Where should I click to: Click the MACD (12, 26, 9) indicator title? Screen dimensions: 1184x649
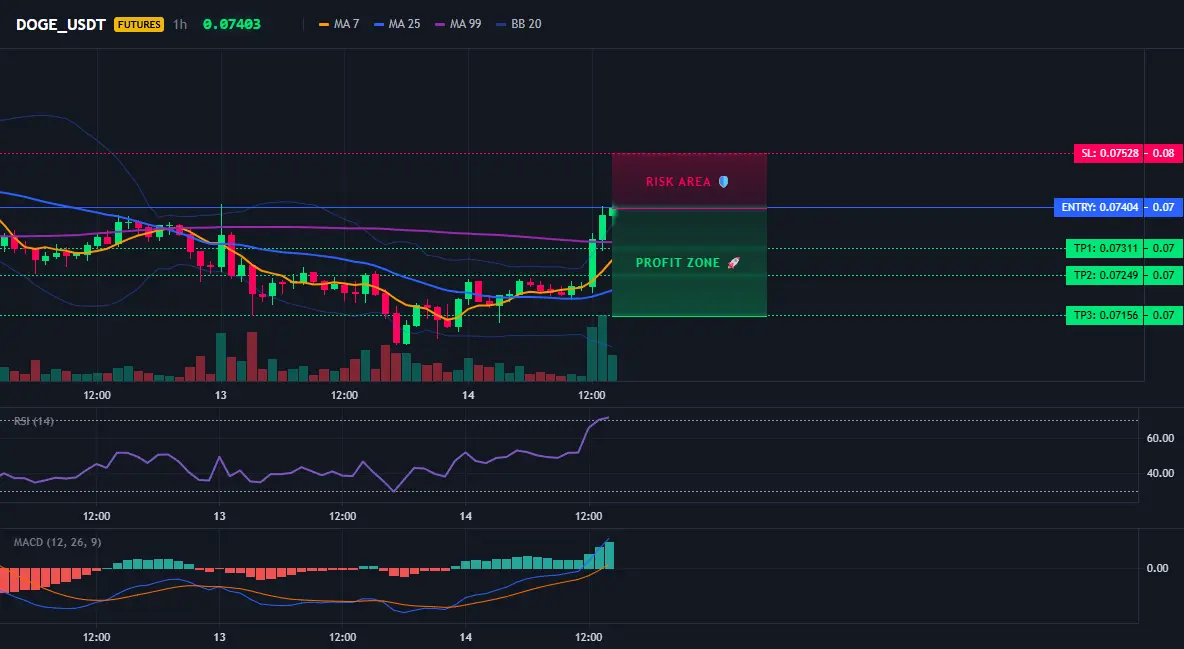pyautogui.click(x=57, y=542)
